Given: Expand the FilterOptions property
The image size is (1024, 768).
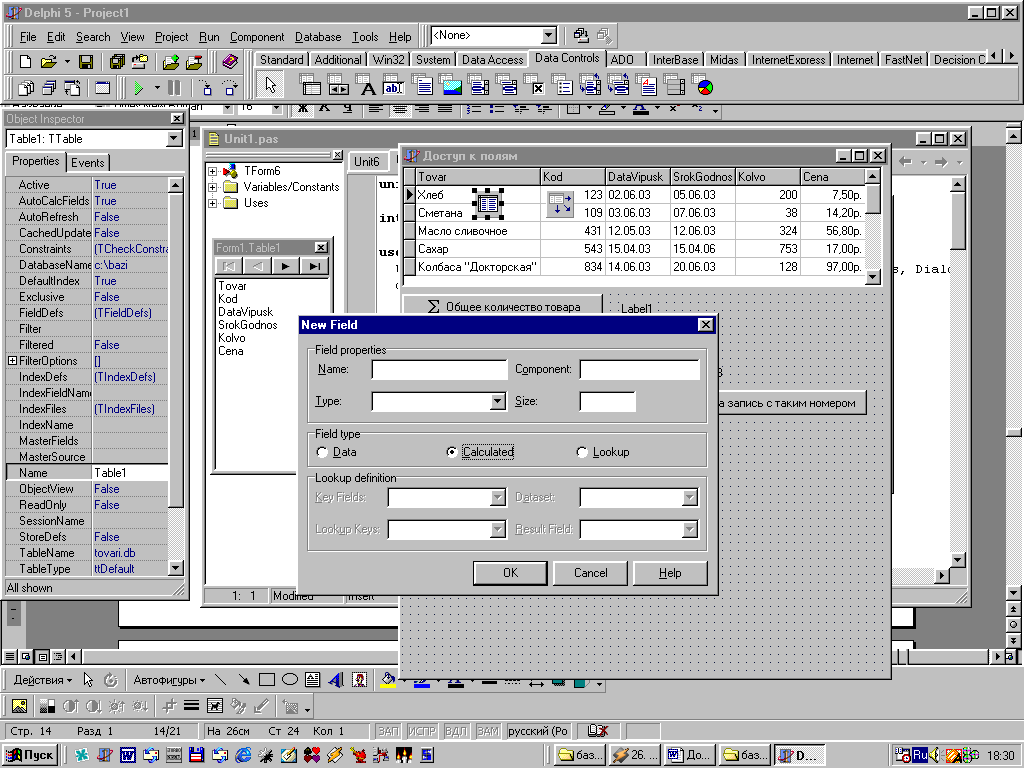Looking at the screenshot, I should click(12, 360).
